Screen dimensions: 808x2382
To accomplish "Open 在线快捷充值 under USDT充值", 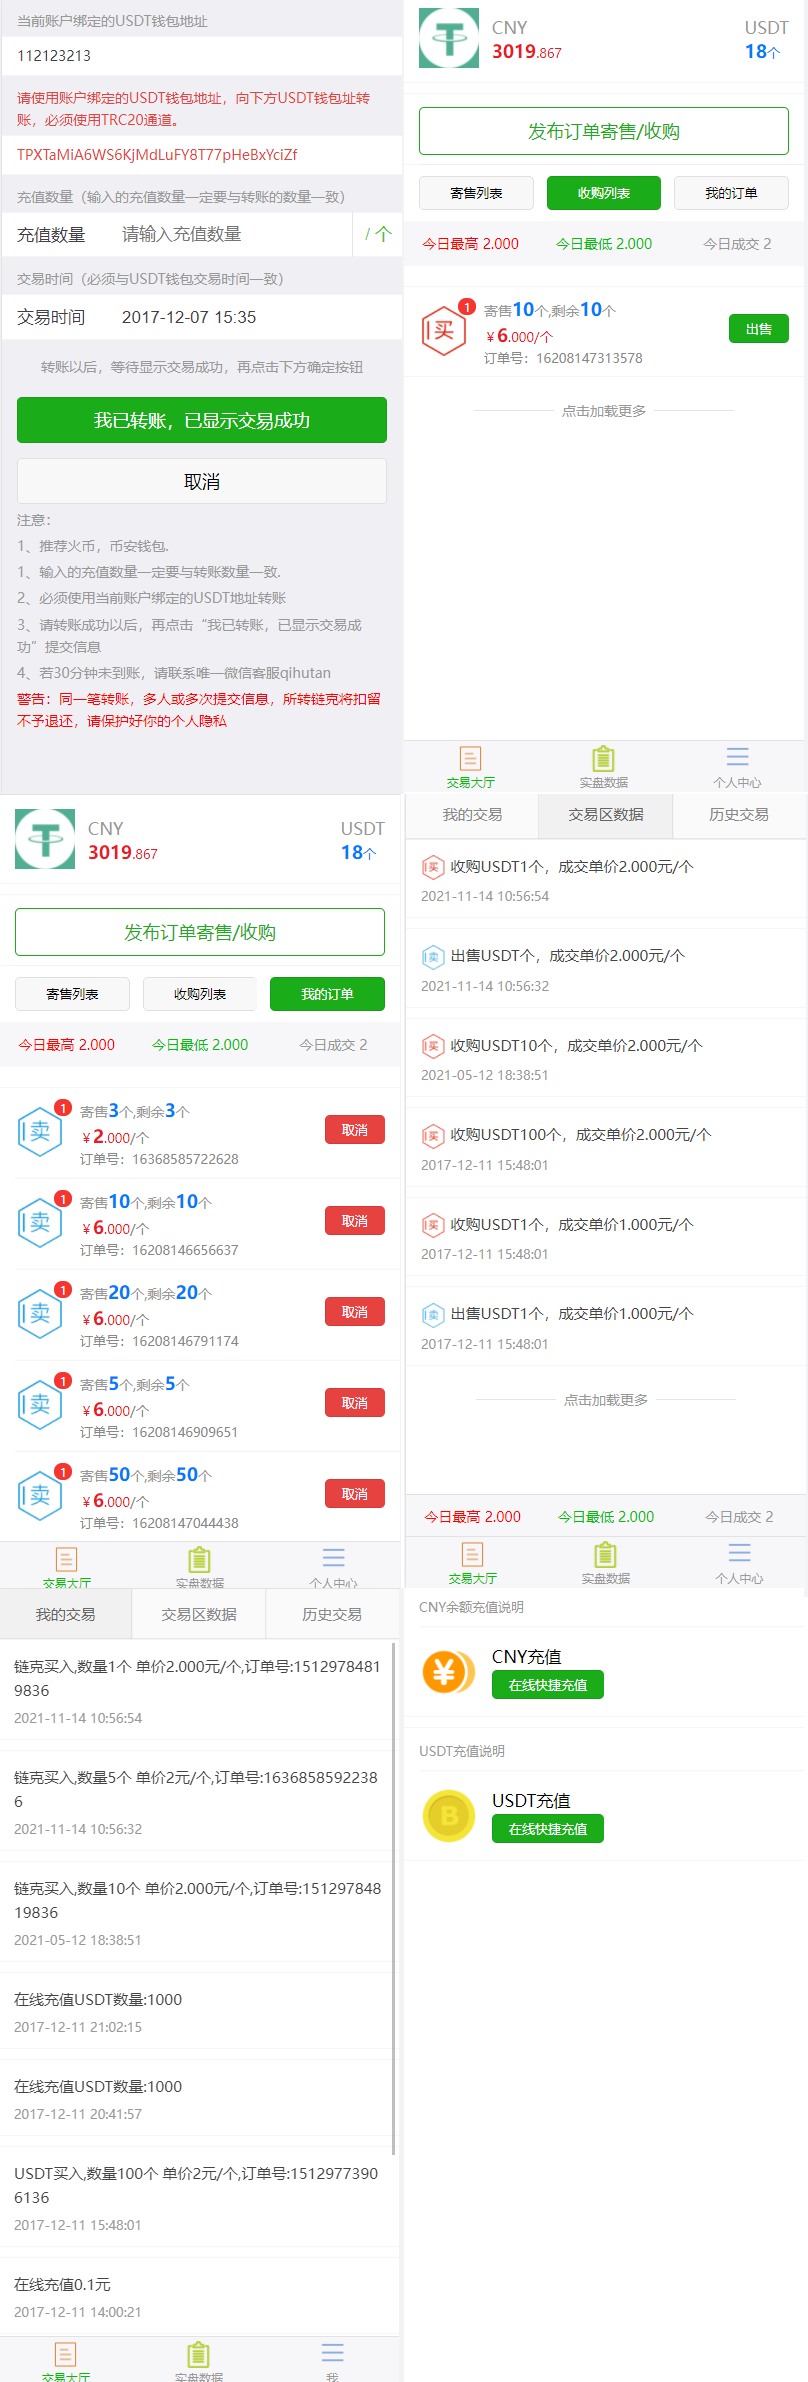I will 547,1829.
